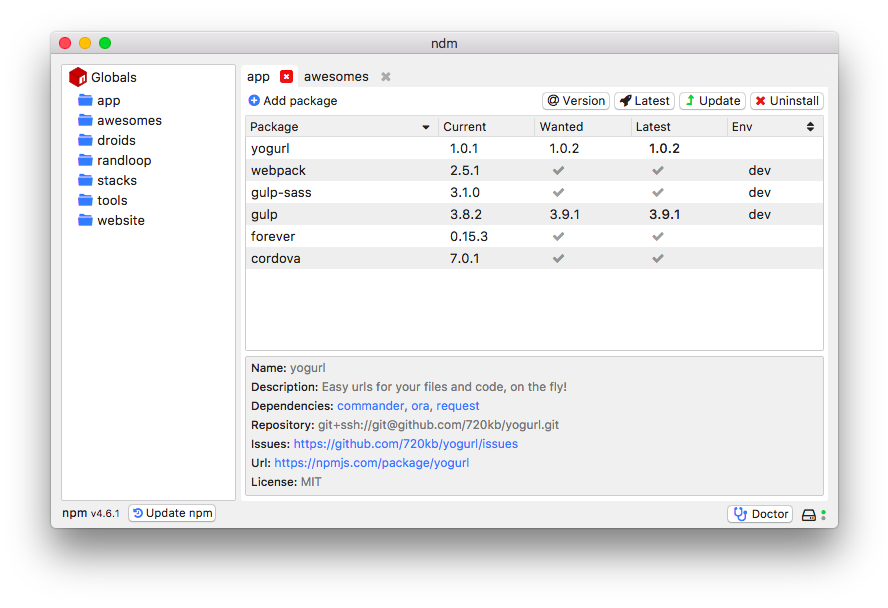888x608 pixels.
Task: Select the webpack package row
Action: (x=534, y=170)
